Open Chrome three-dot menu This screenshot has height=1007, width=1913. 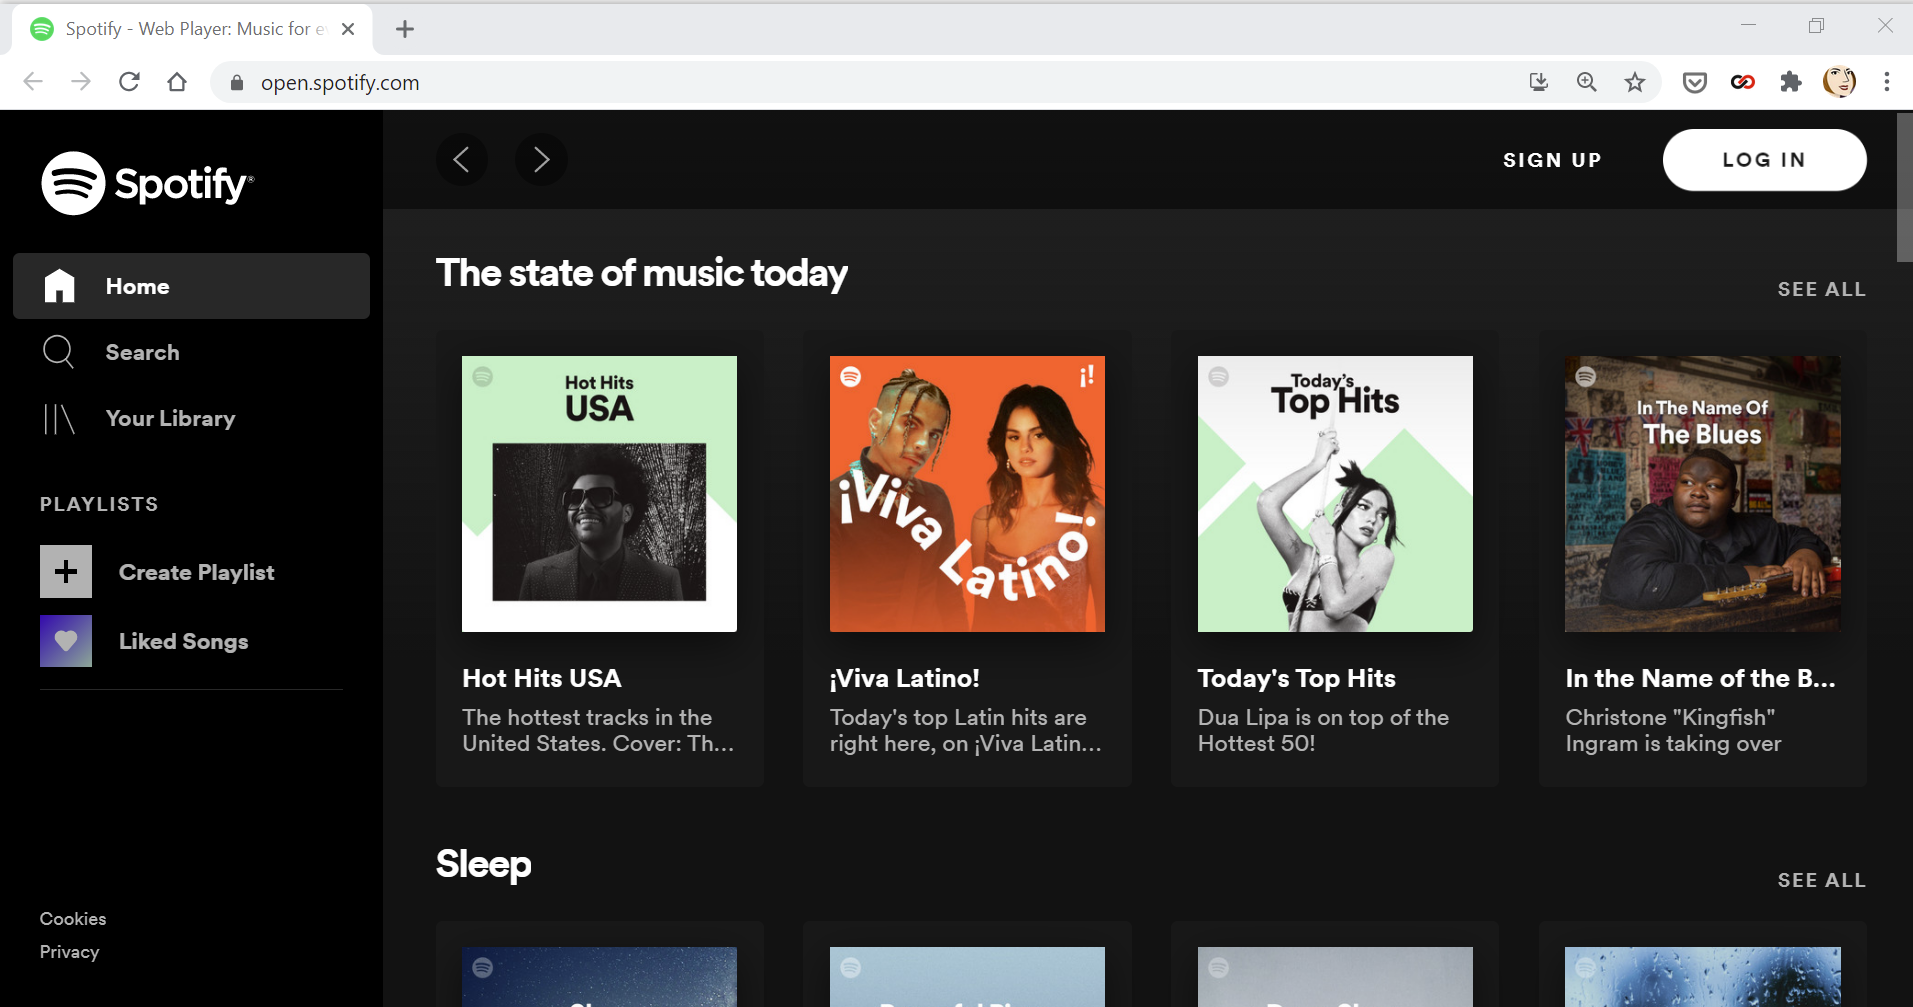(1887, 82)
